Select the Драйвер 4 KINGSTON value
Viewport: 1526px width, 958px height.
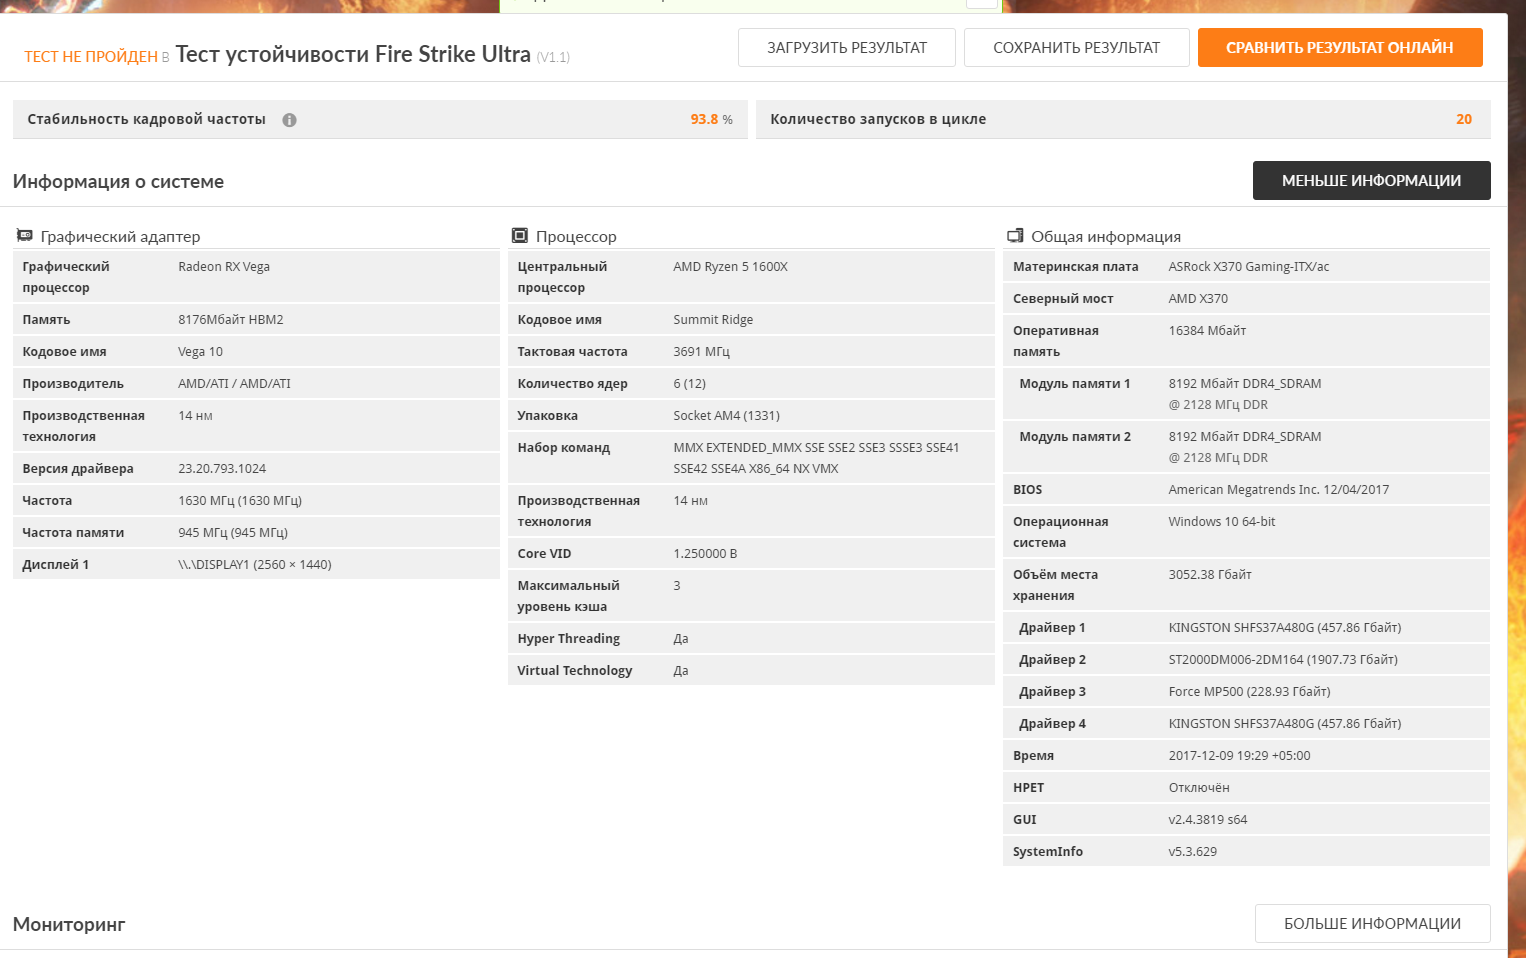point(1285,724)
